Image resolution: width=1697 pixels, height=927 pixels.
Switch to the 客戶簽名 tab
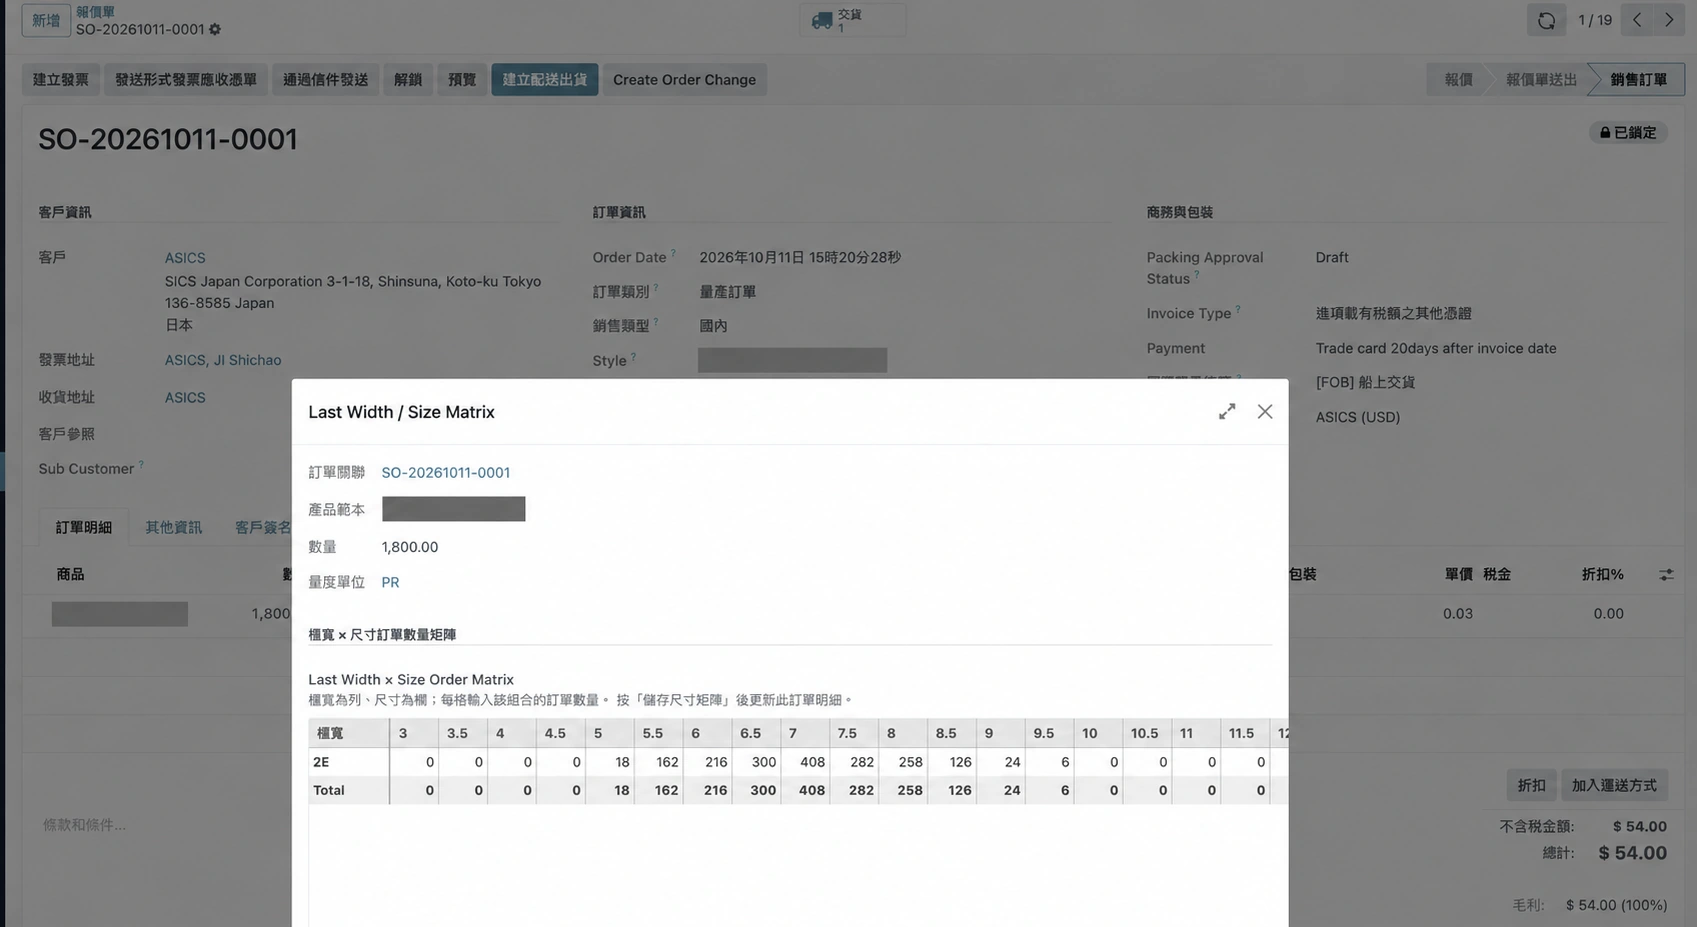[263, 527]
